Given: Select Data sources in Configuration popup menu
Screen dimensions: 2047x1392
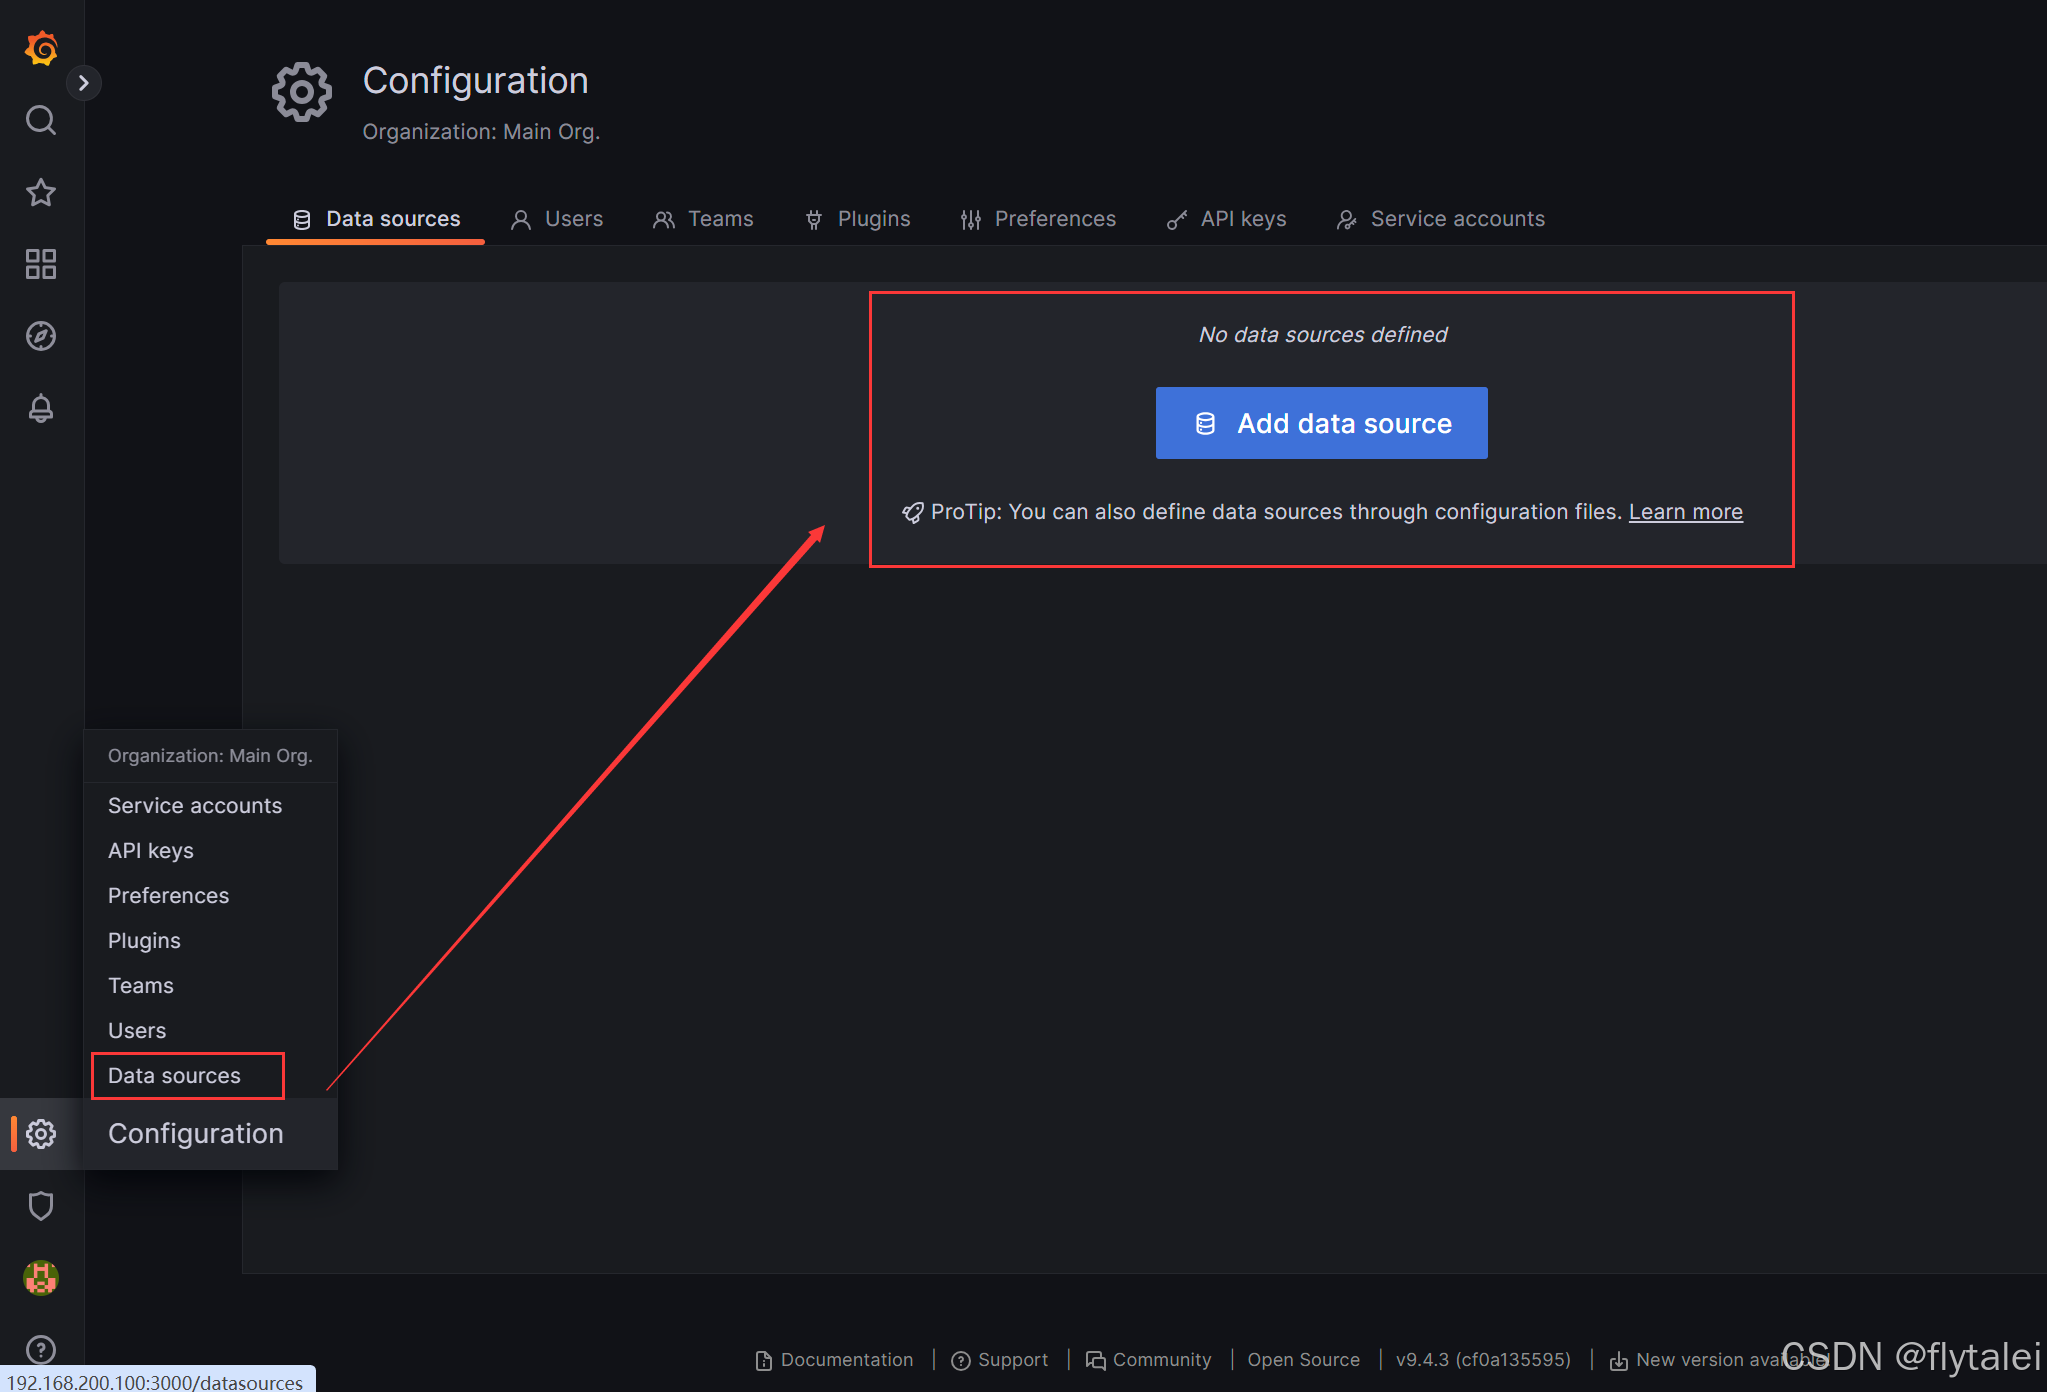Looking at the screenshot, I should [175, 1076].
